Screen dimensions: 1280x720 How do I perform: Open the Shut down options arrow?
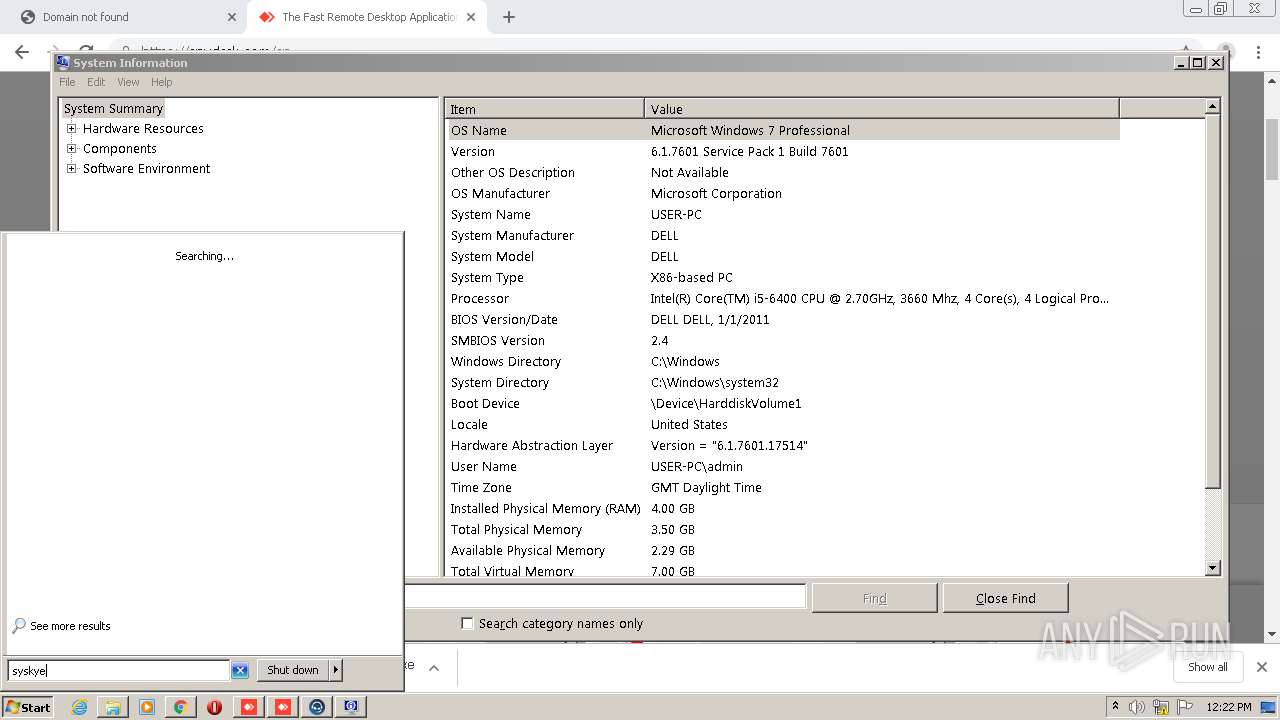[336, 670]
